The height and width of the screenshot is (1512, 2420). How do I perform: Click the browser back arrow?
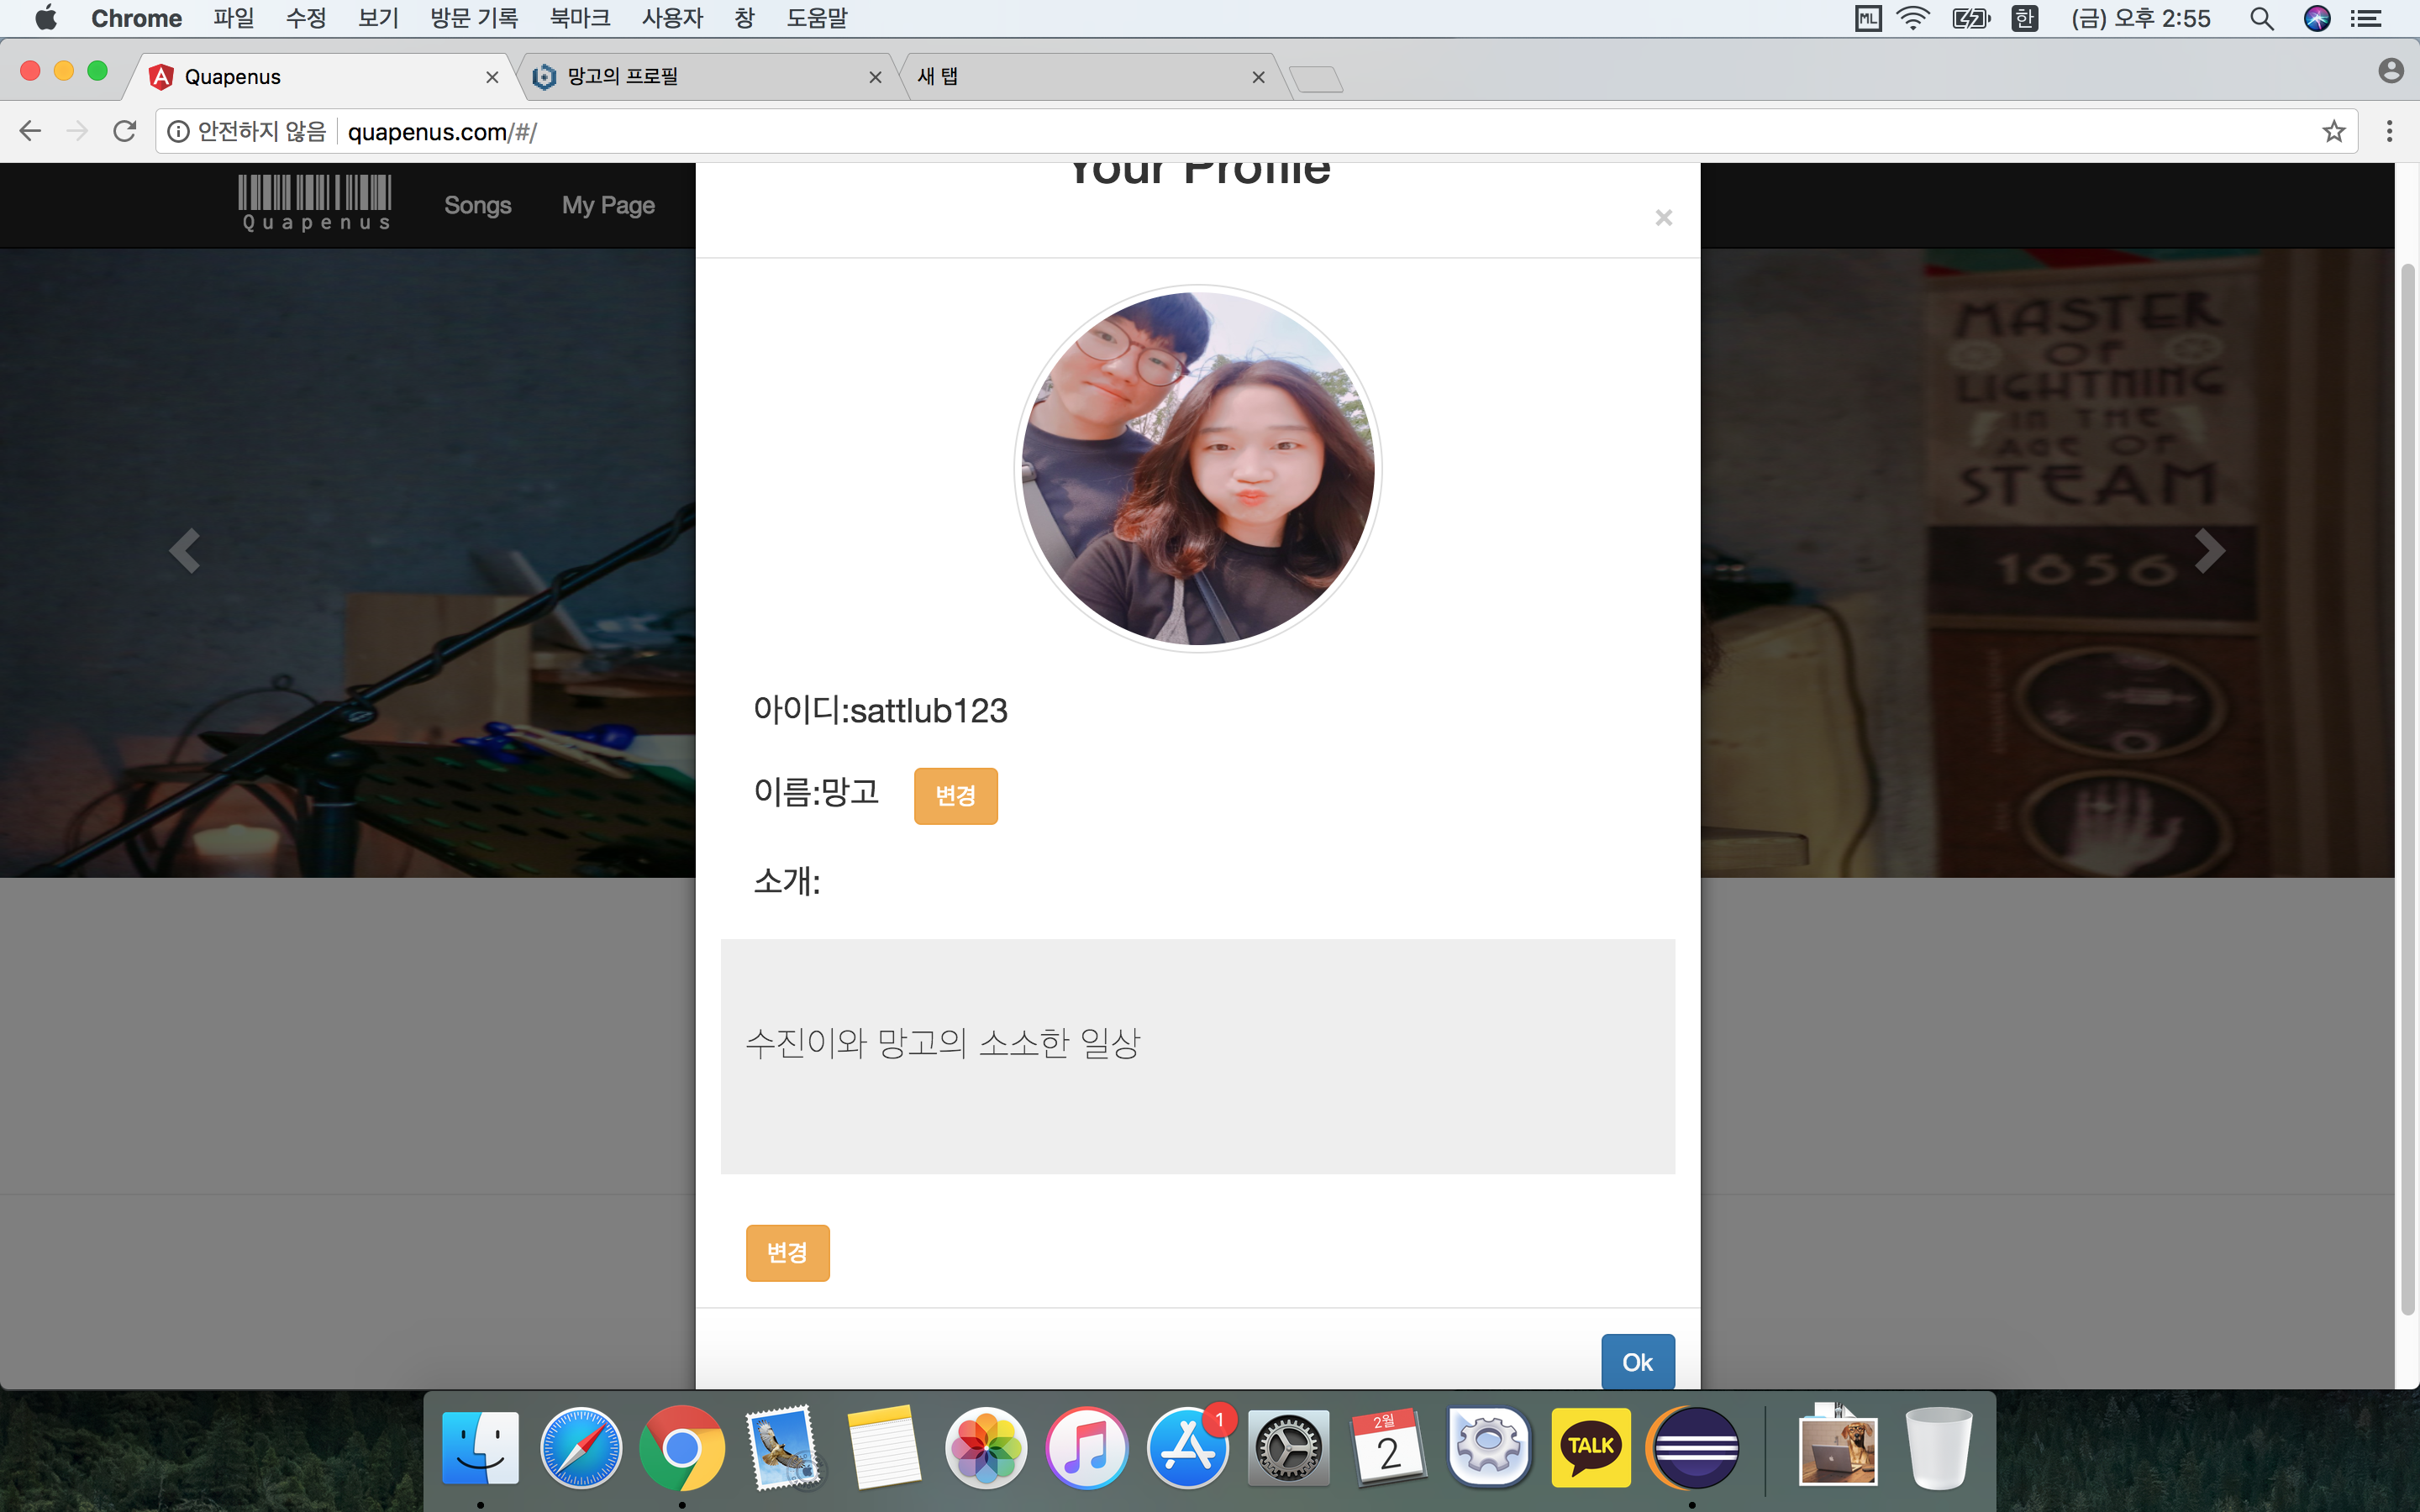(30, 131)
